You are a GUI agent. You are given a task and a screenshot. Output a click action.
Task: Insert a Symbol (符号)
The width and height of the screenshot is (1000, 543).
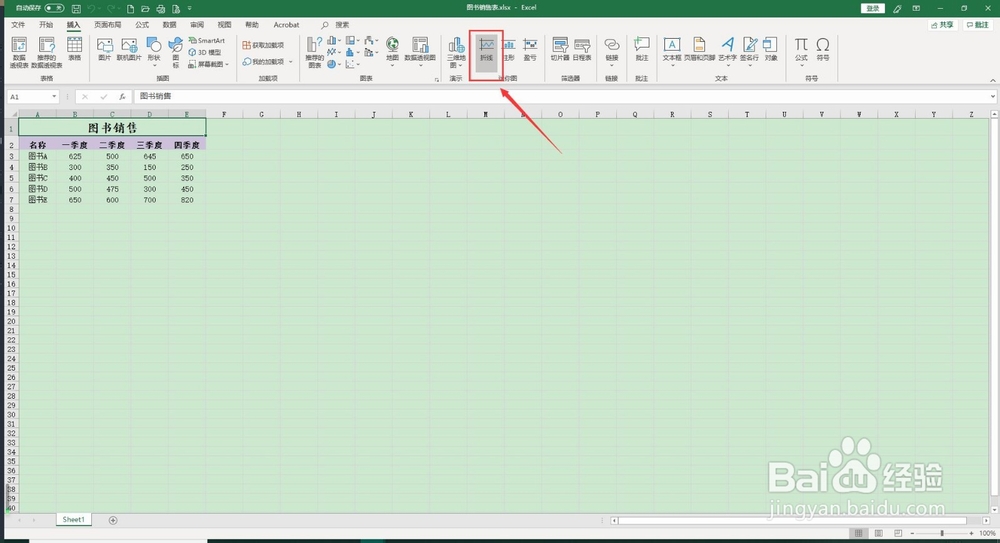pyautogui.click(x=823, y=49)
